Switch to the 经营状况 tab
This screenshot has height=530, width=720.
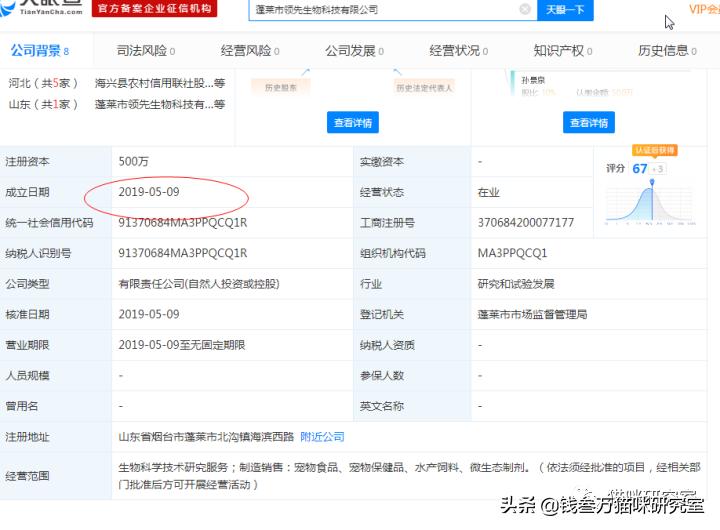(x=458, y=51)
